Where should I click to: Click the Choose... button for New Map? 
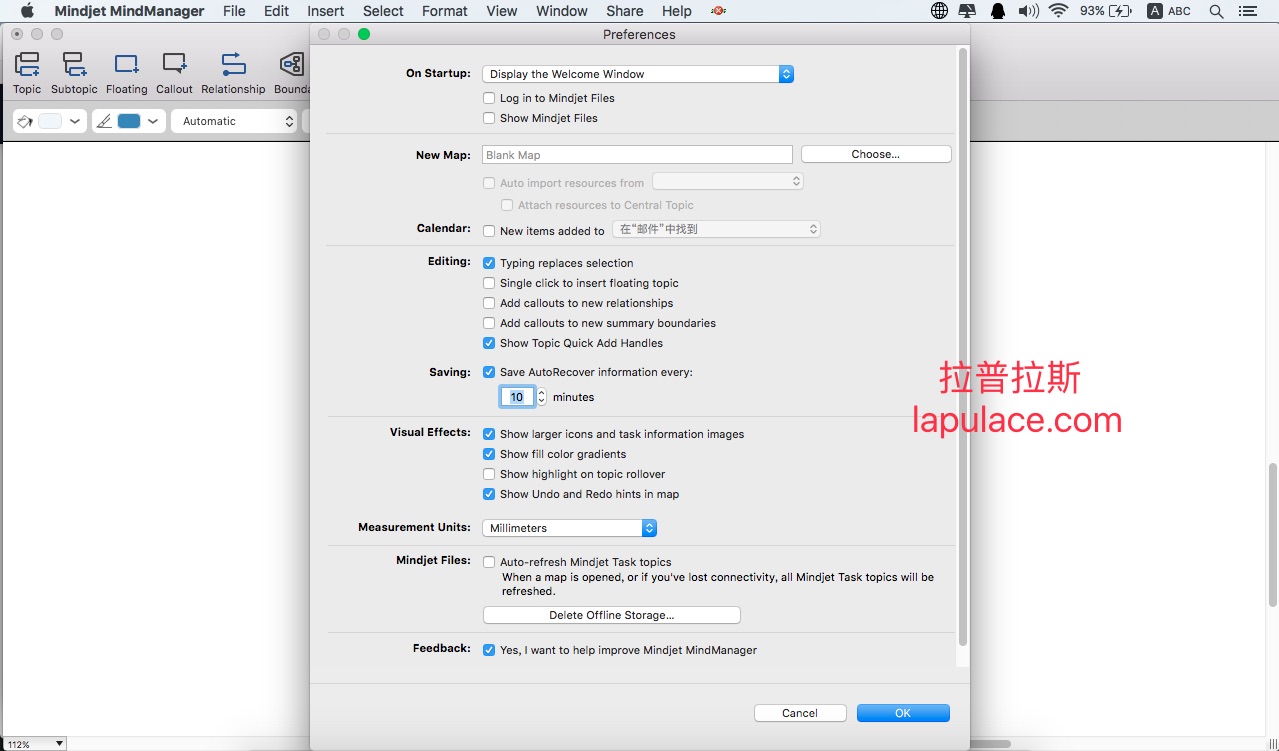[876, 154]
